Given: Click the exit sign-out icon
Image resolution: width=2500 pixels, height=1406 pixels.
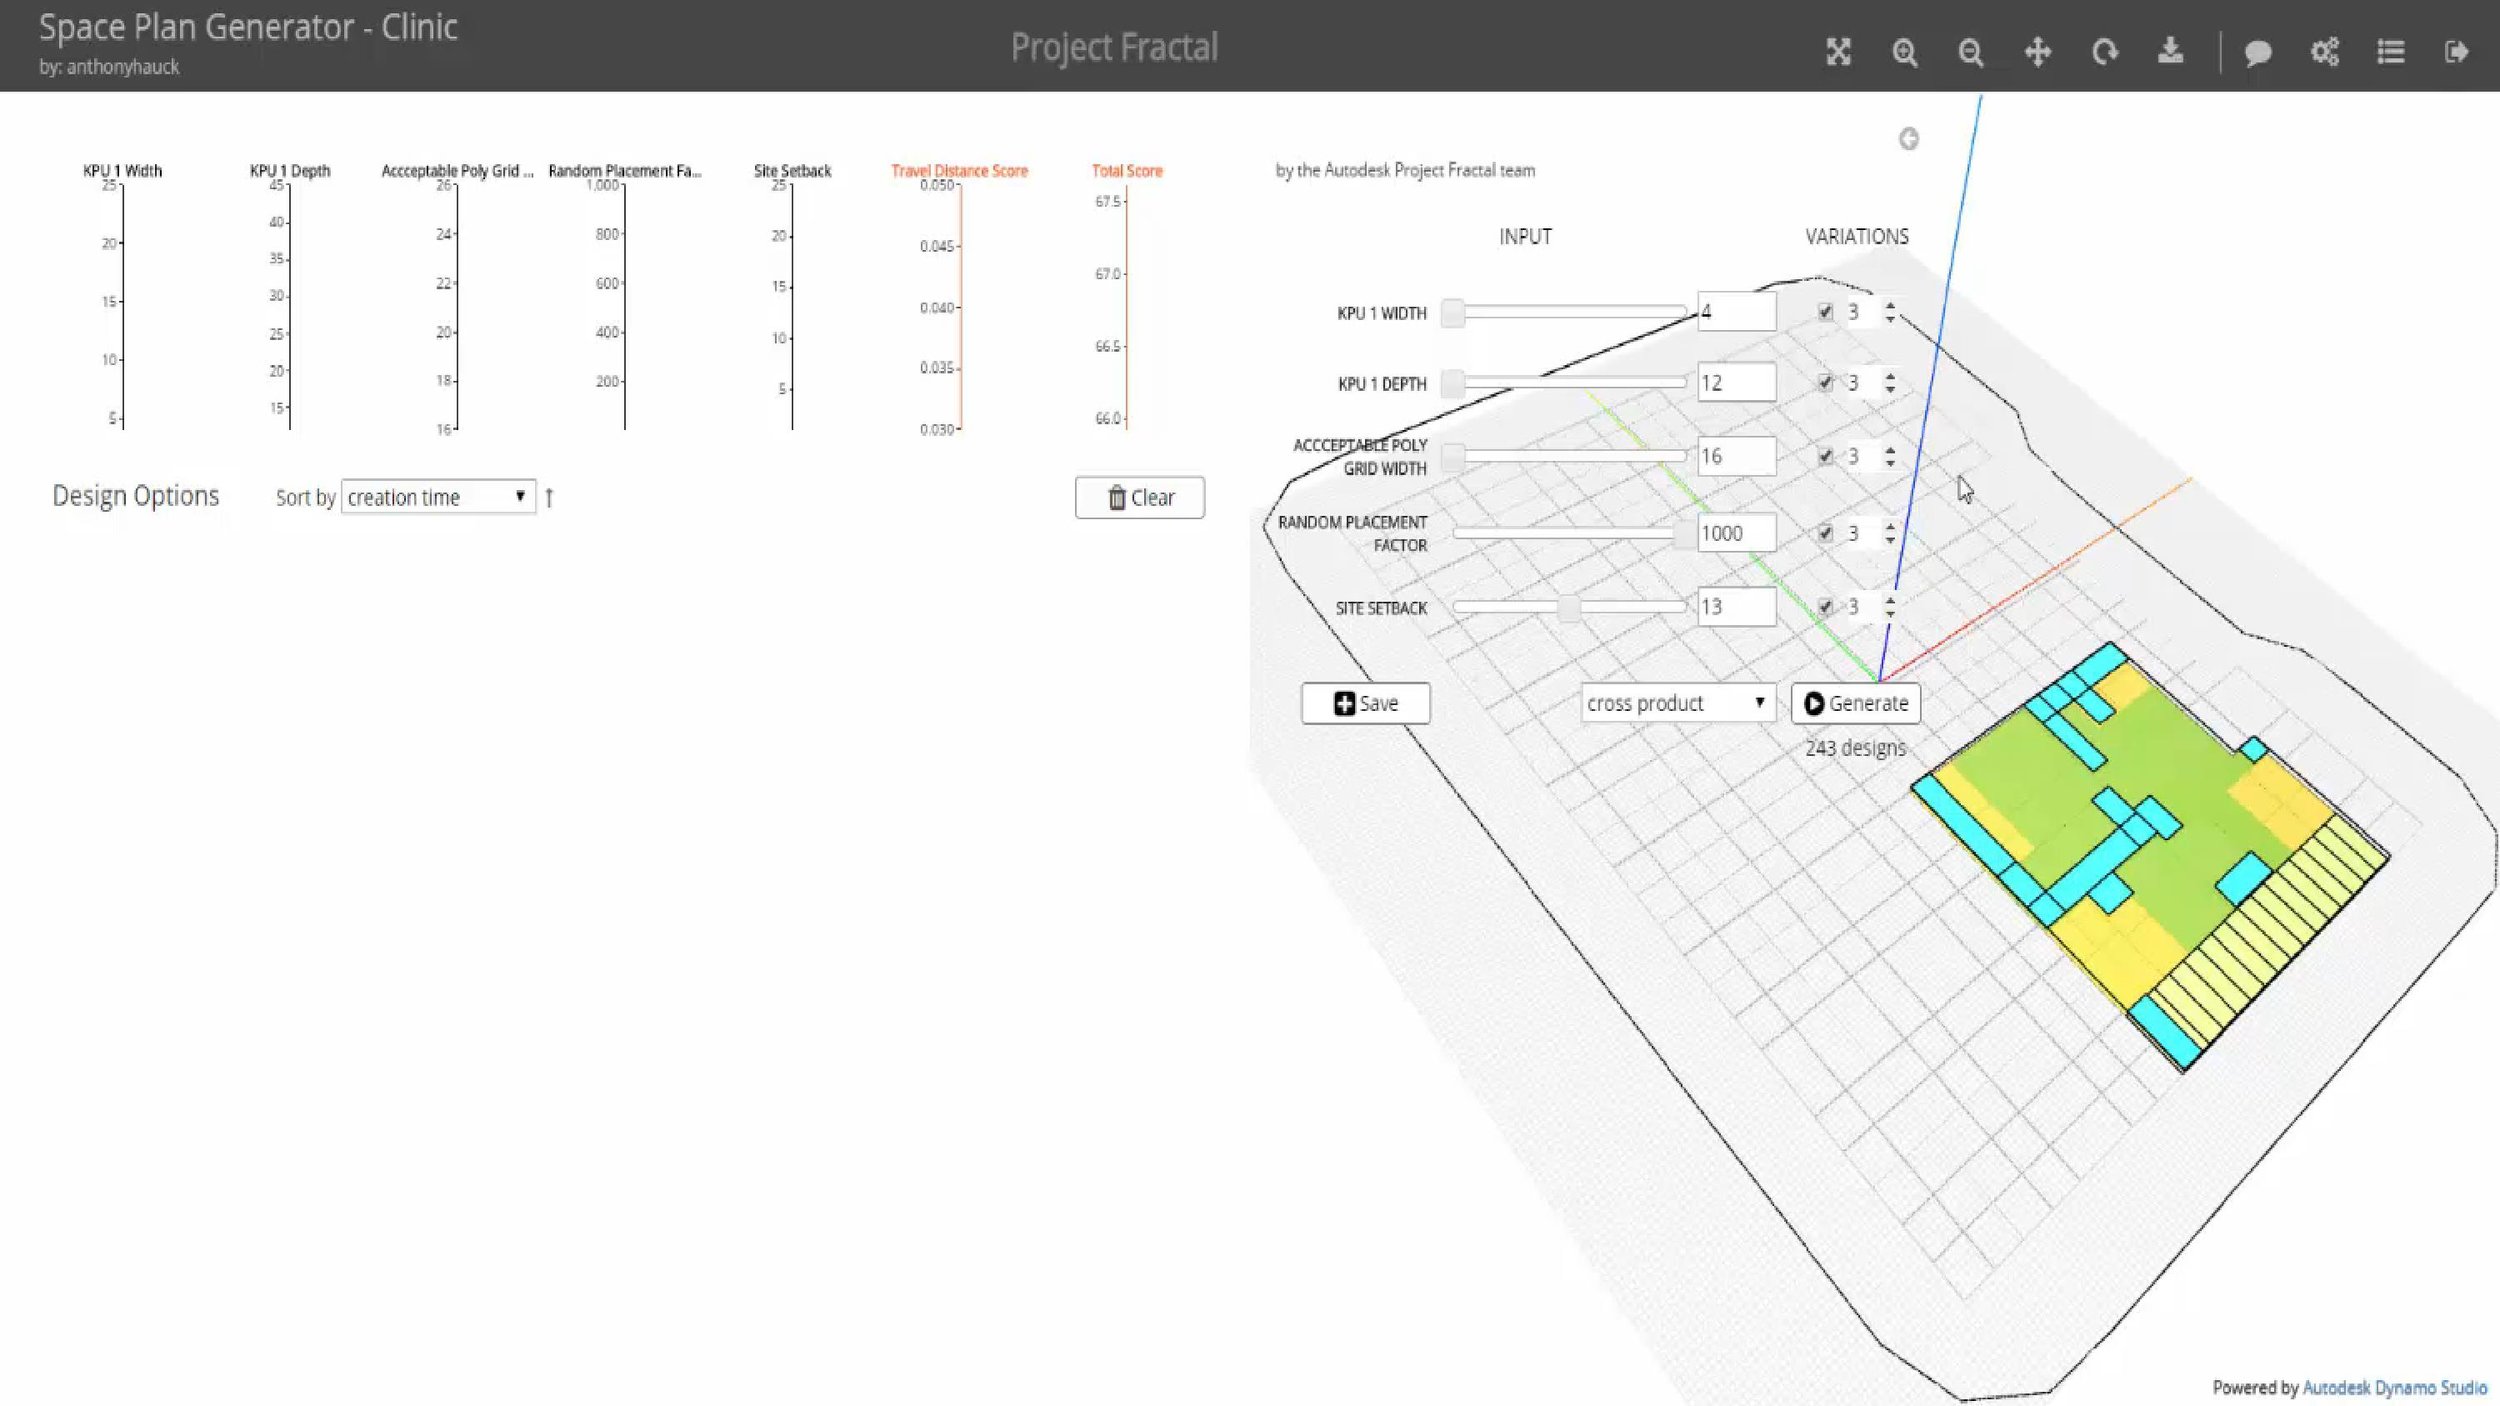Looking at the screenshot, I should click(2456, 51).
